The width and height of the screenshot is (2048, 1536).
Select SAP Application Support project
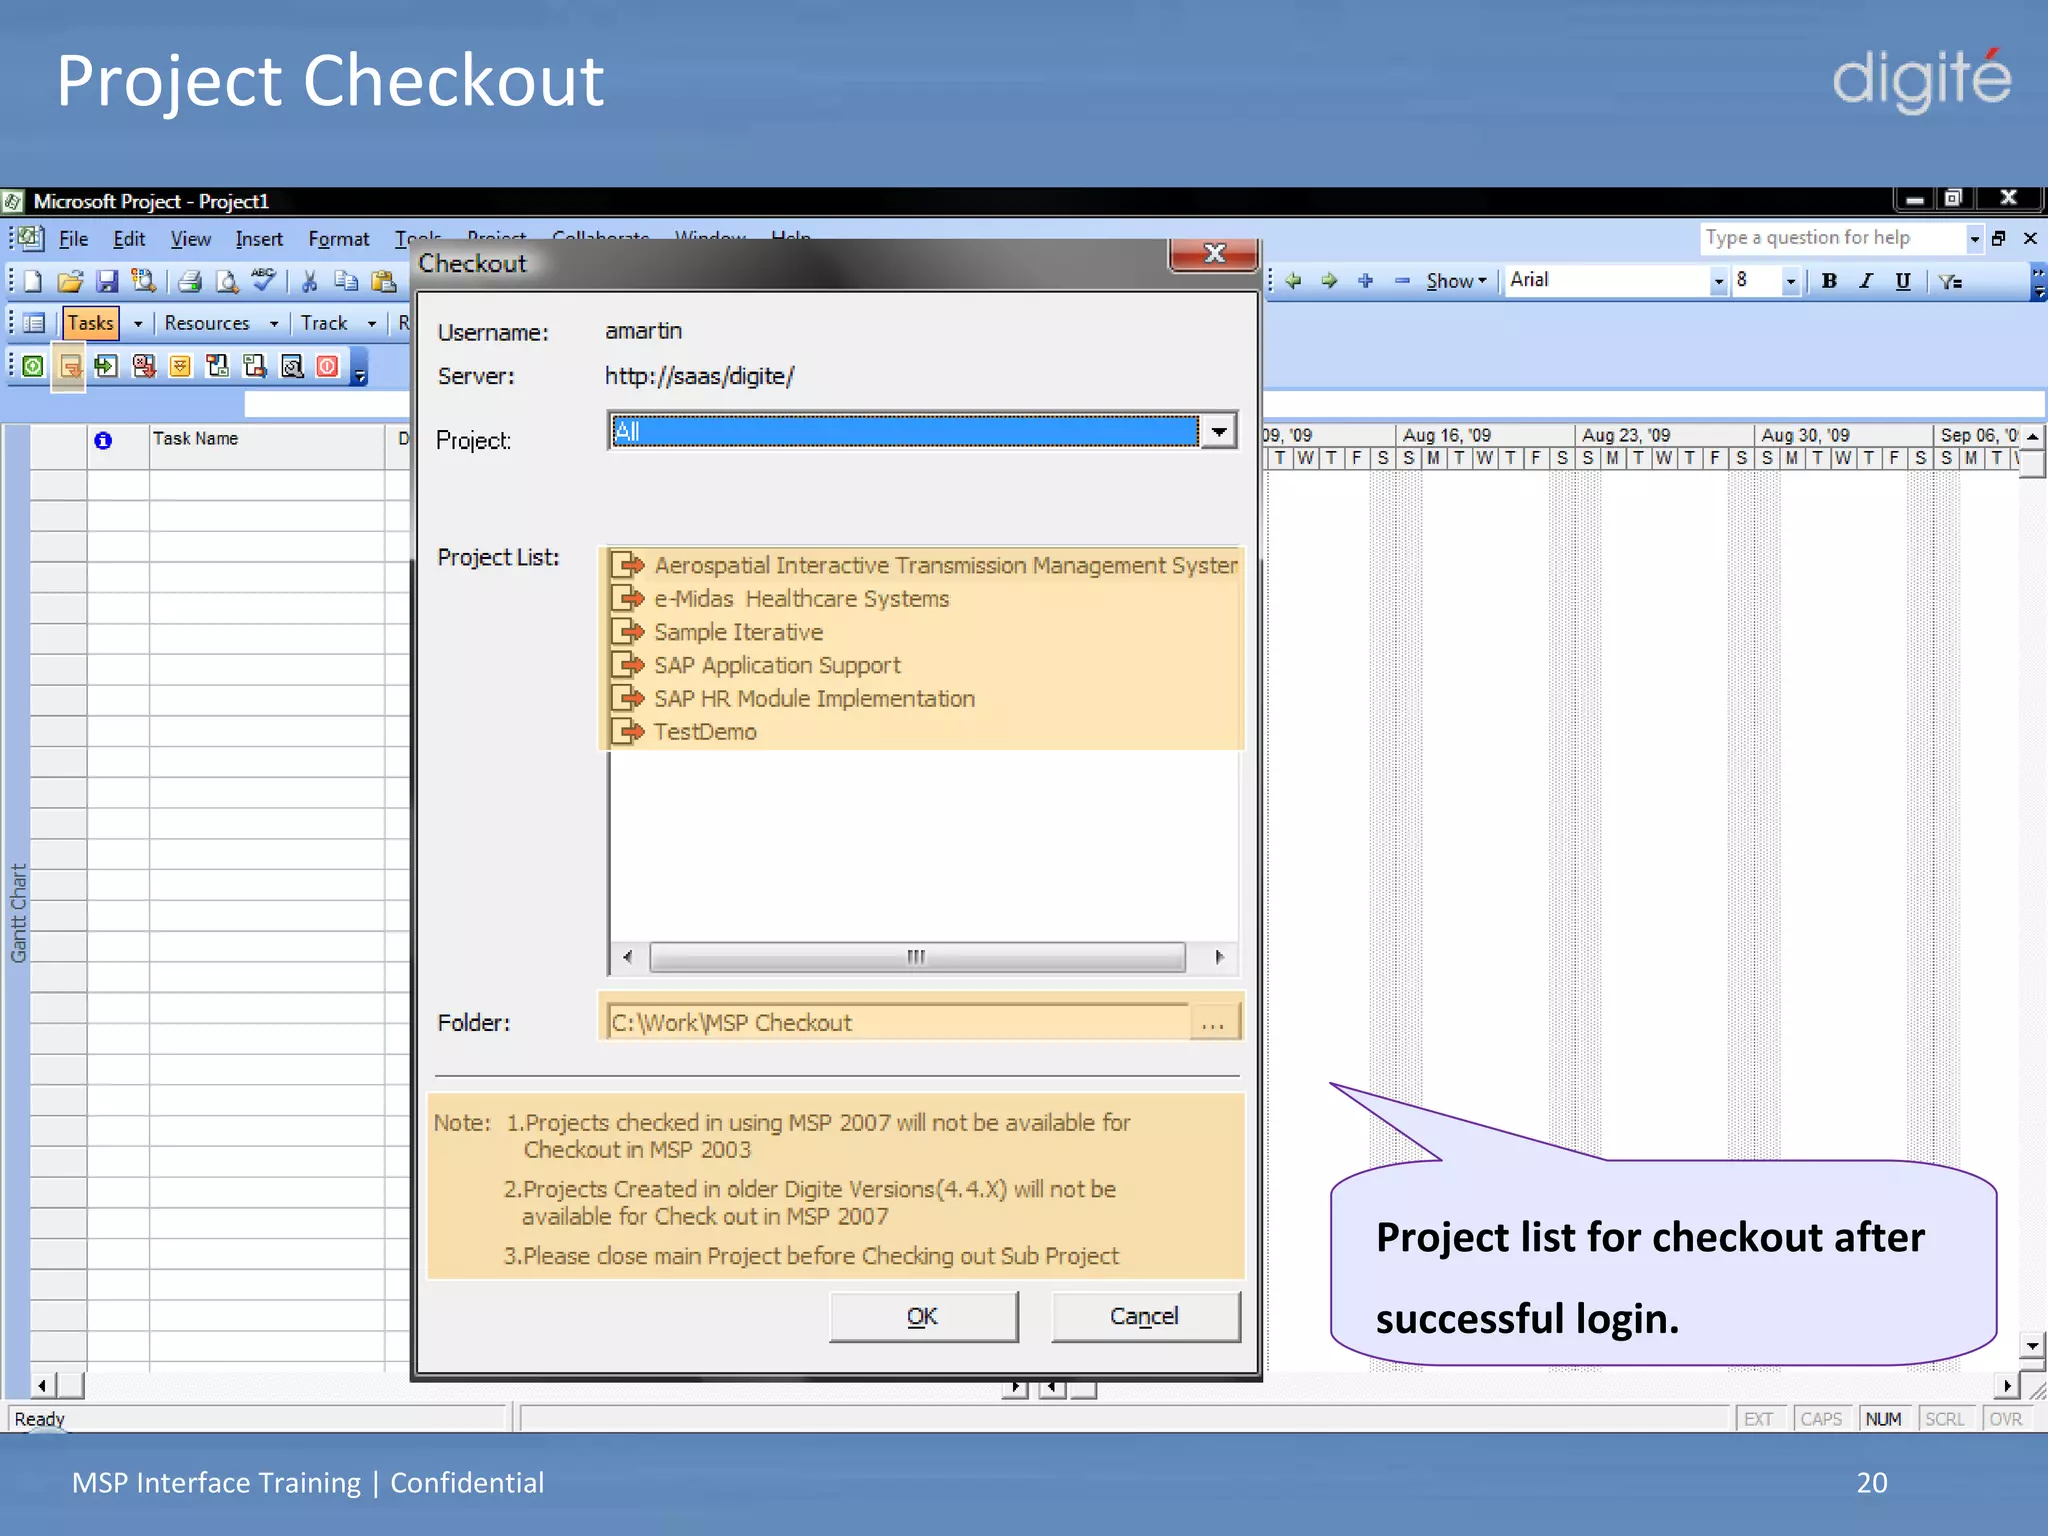(x=756, y=665)
